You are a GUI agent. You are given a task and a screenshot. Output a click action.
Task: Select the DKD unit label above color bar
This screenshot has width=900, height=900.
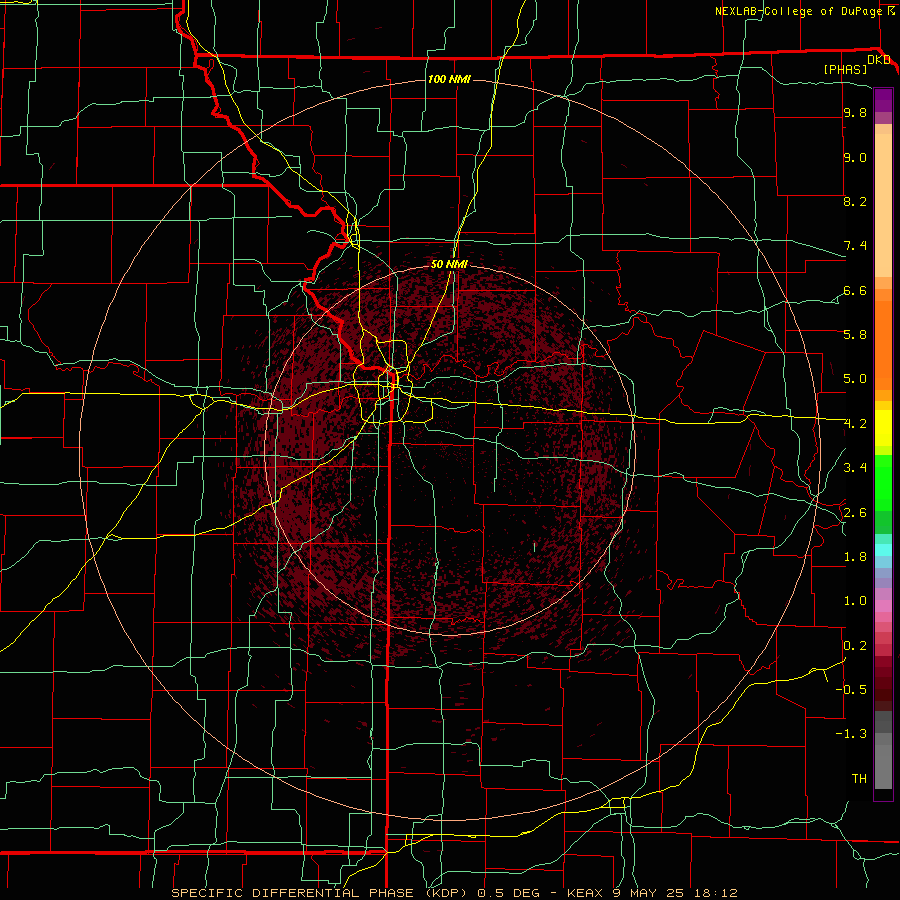879,60
